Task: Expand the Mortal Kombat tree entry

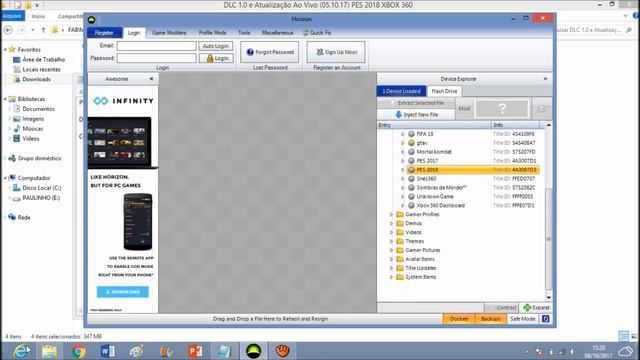Action: [x=403, y=152]
